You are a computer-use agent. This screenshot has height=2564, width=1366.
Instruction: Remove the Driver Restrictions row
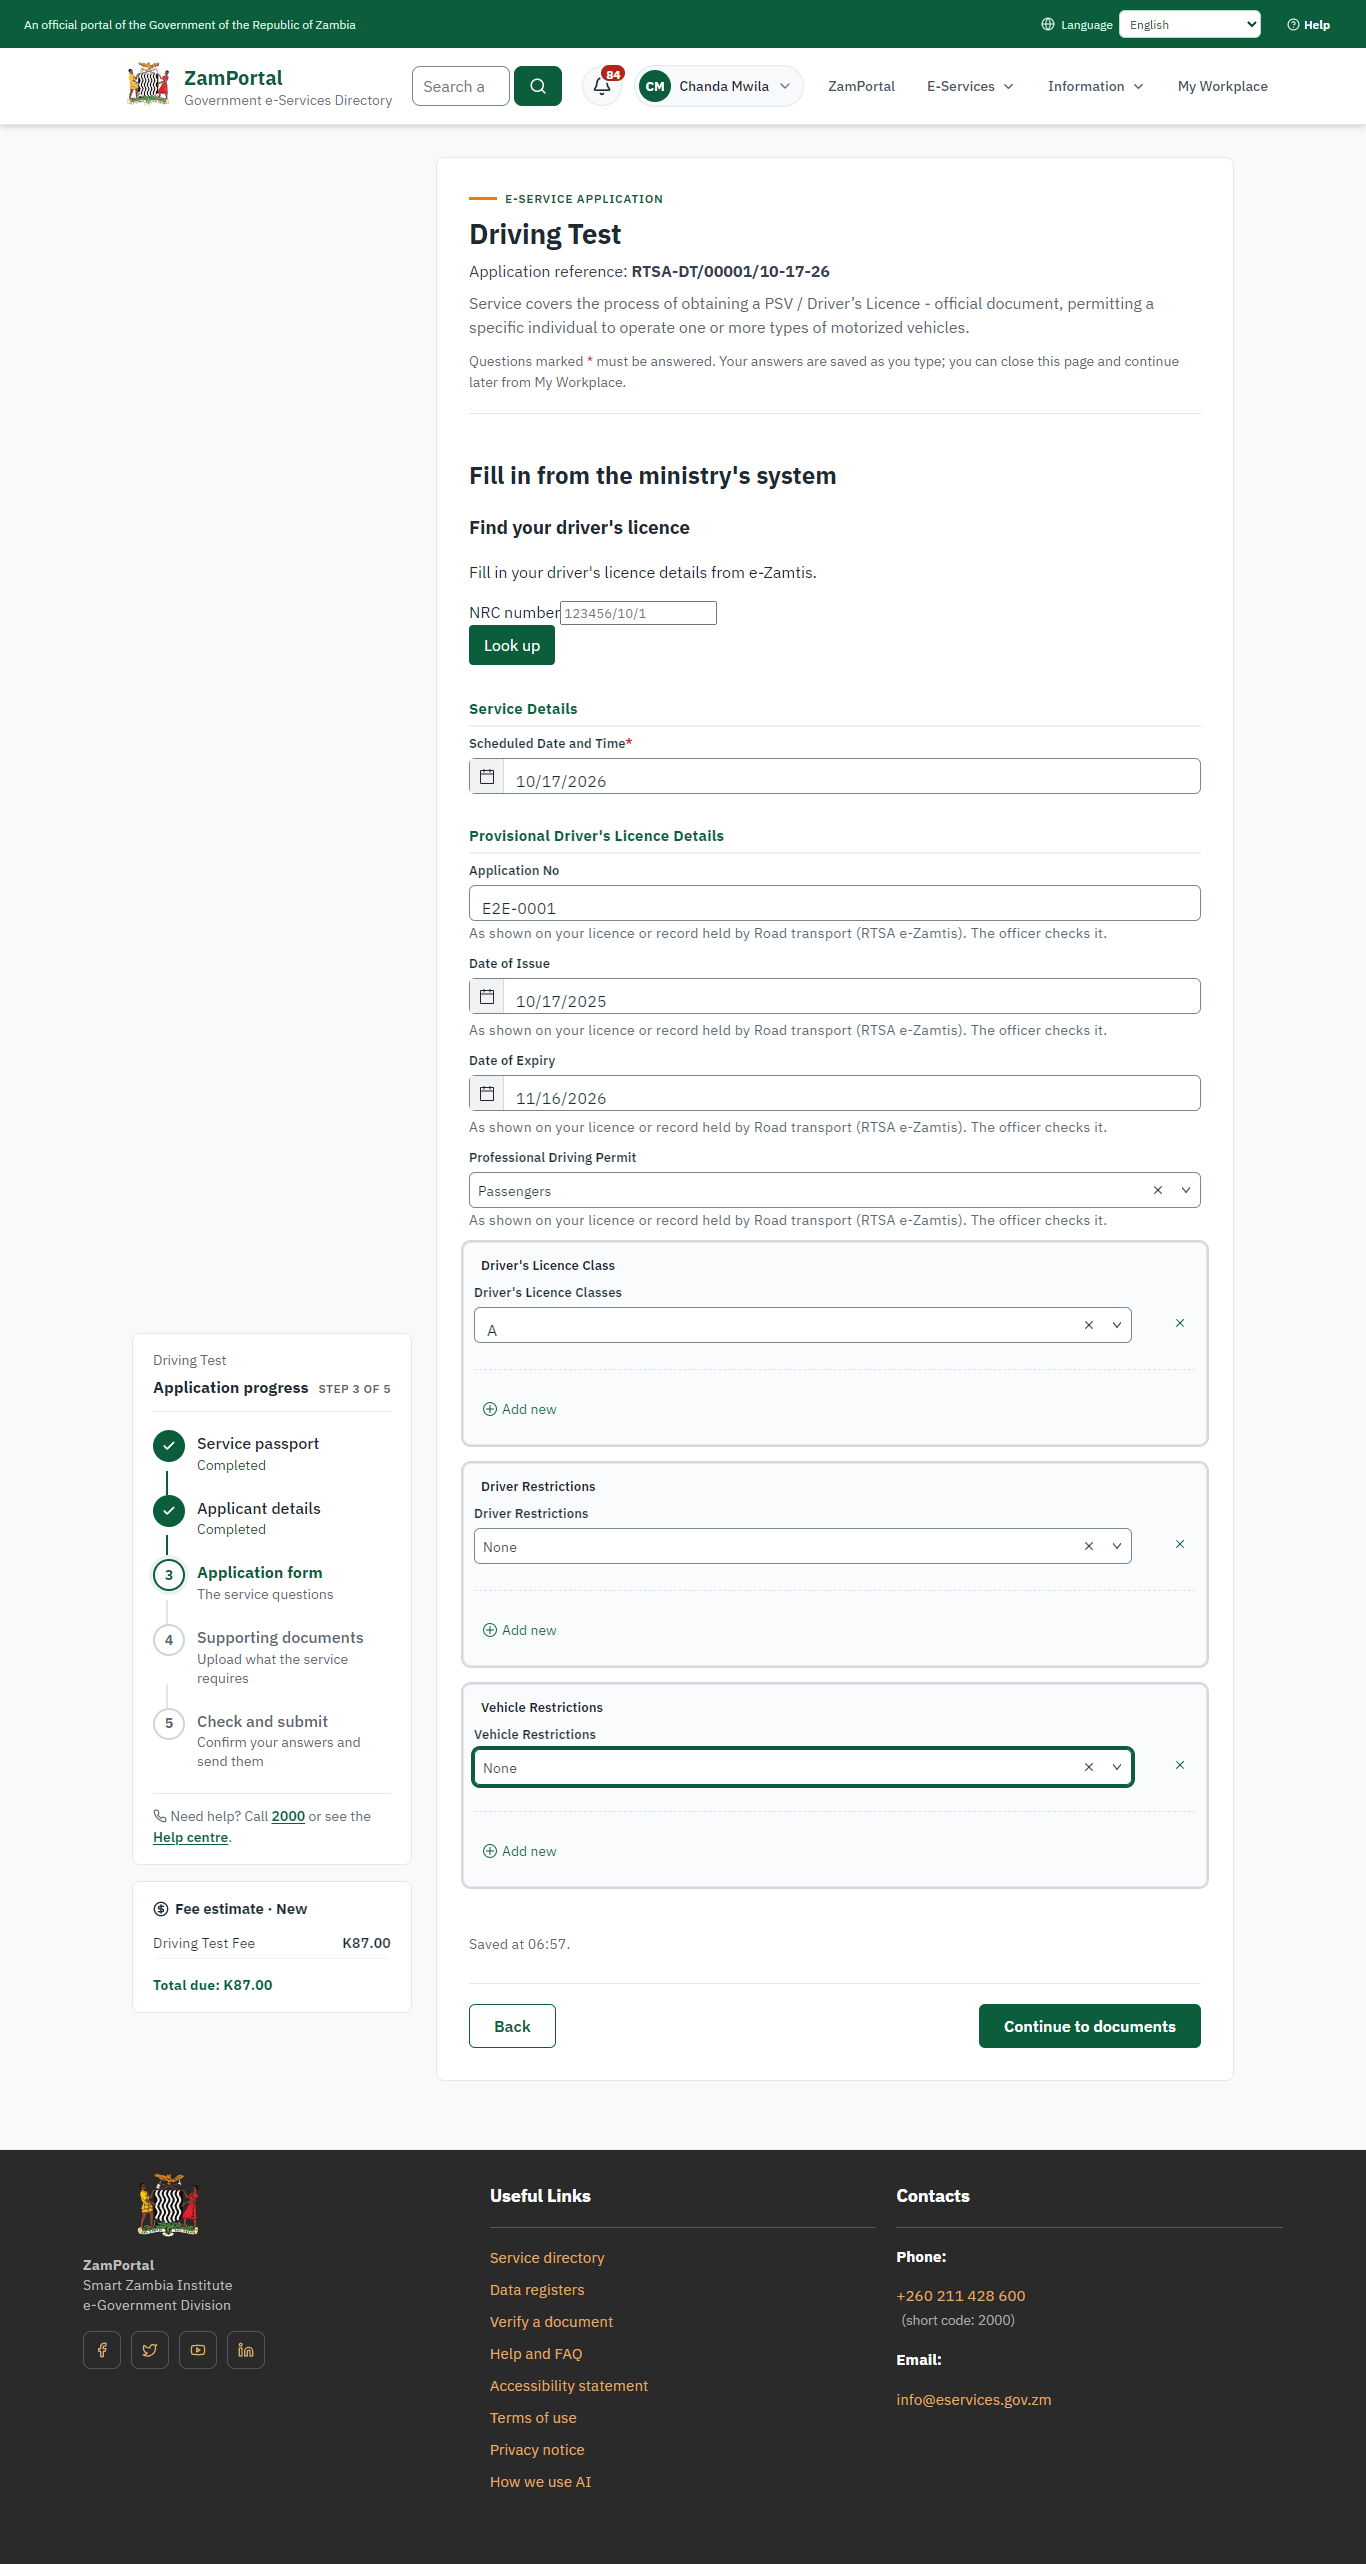[1180, 1544]
